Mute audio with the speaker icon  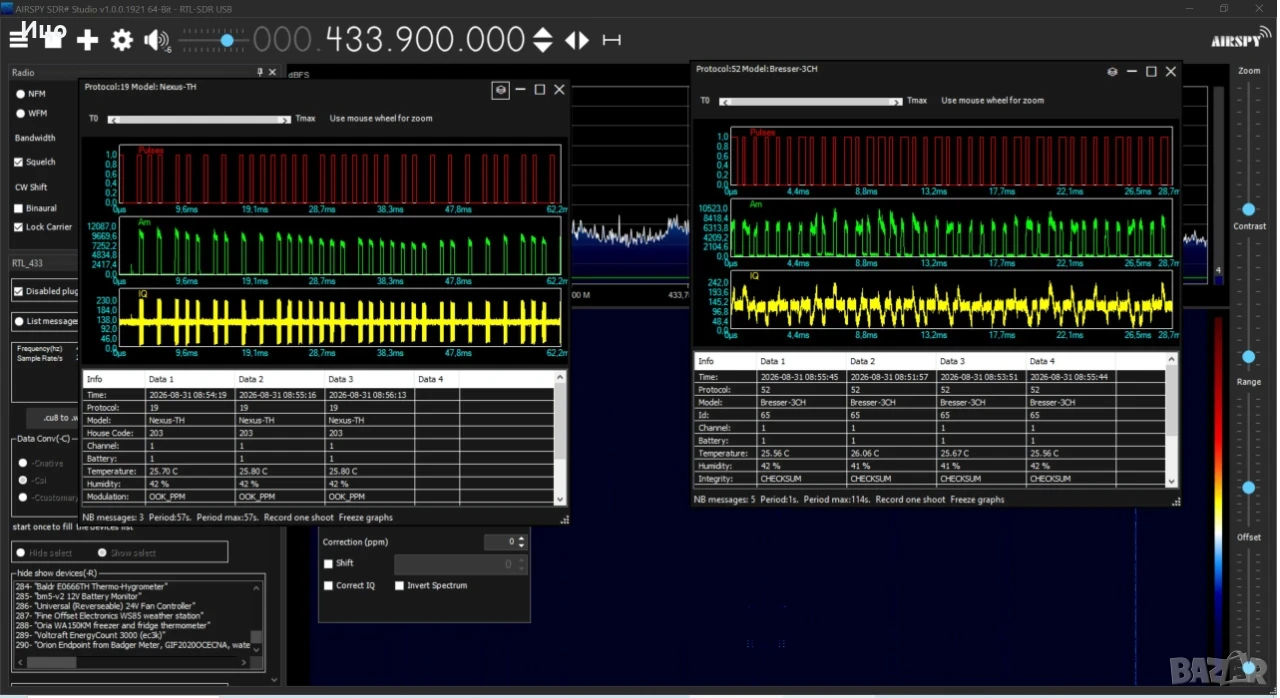tap(157, 40)
